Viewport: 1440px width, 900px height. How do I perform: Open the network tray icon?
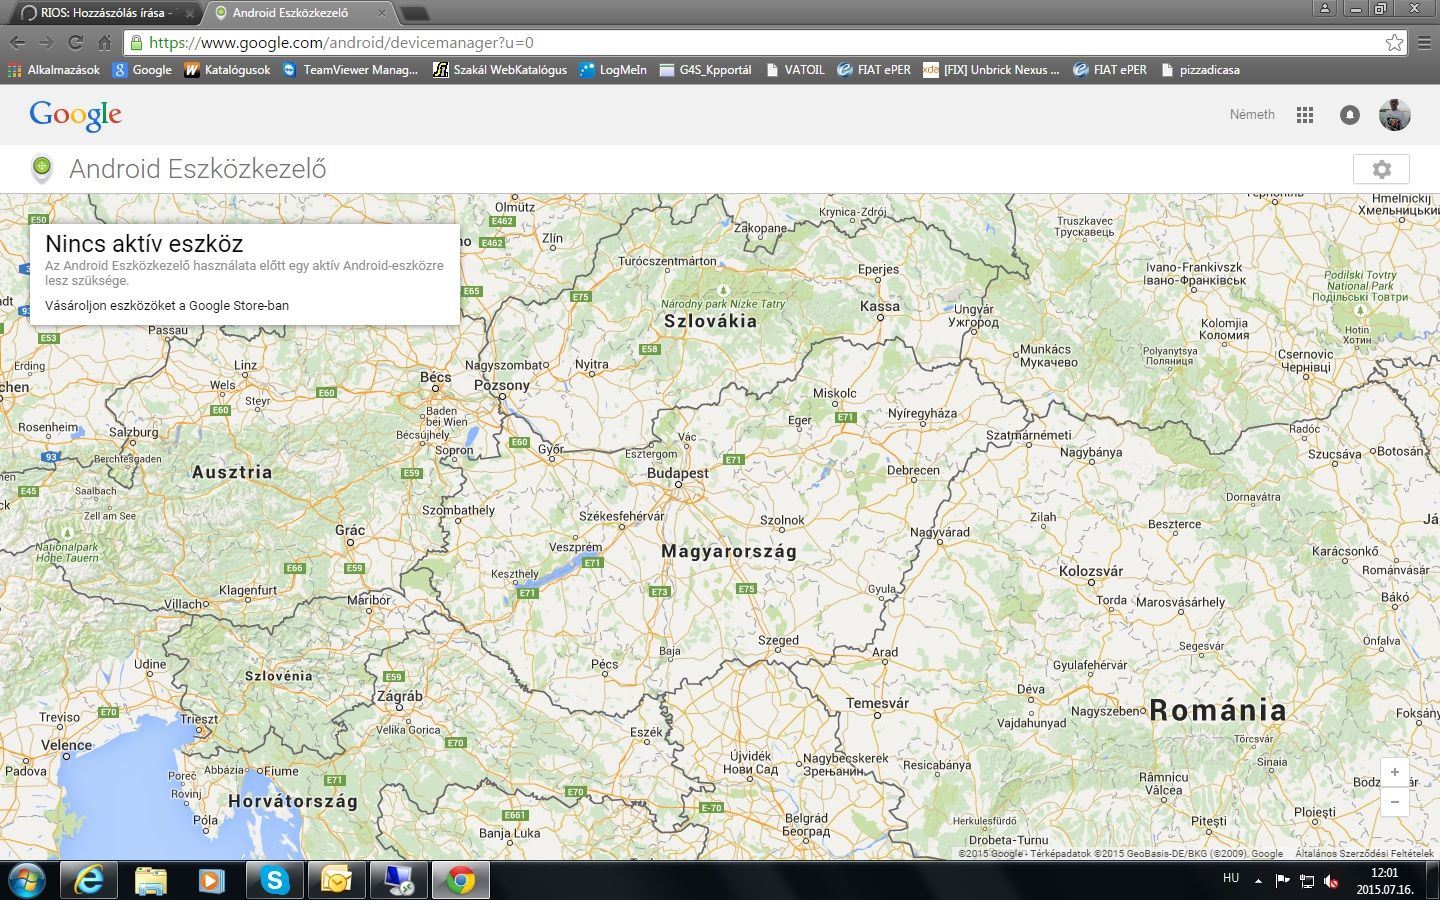point(1307,881)
